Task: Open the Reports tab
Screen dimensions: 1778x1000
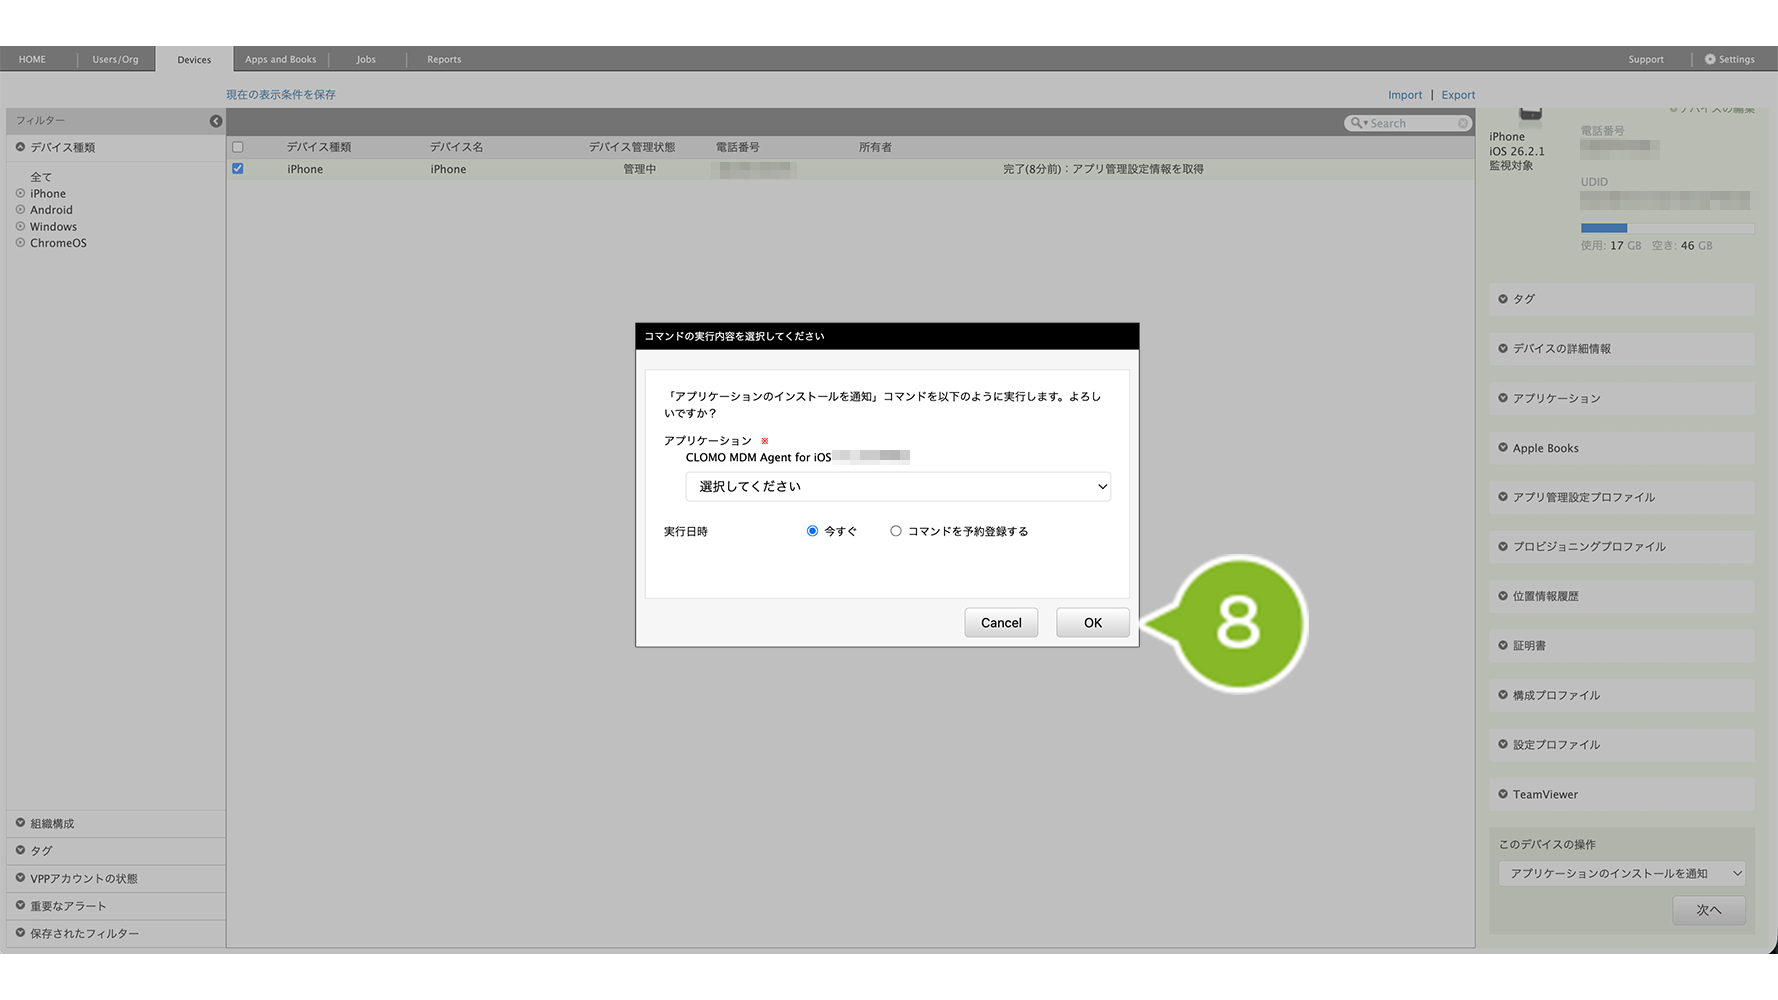Action: click(444, 59)
